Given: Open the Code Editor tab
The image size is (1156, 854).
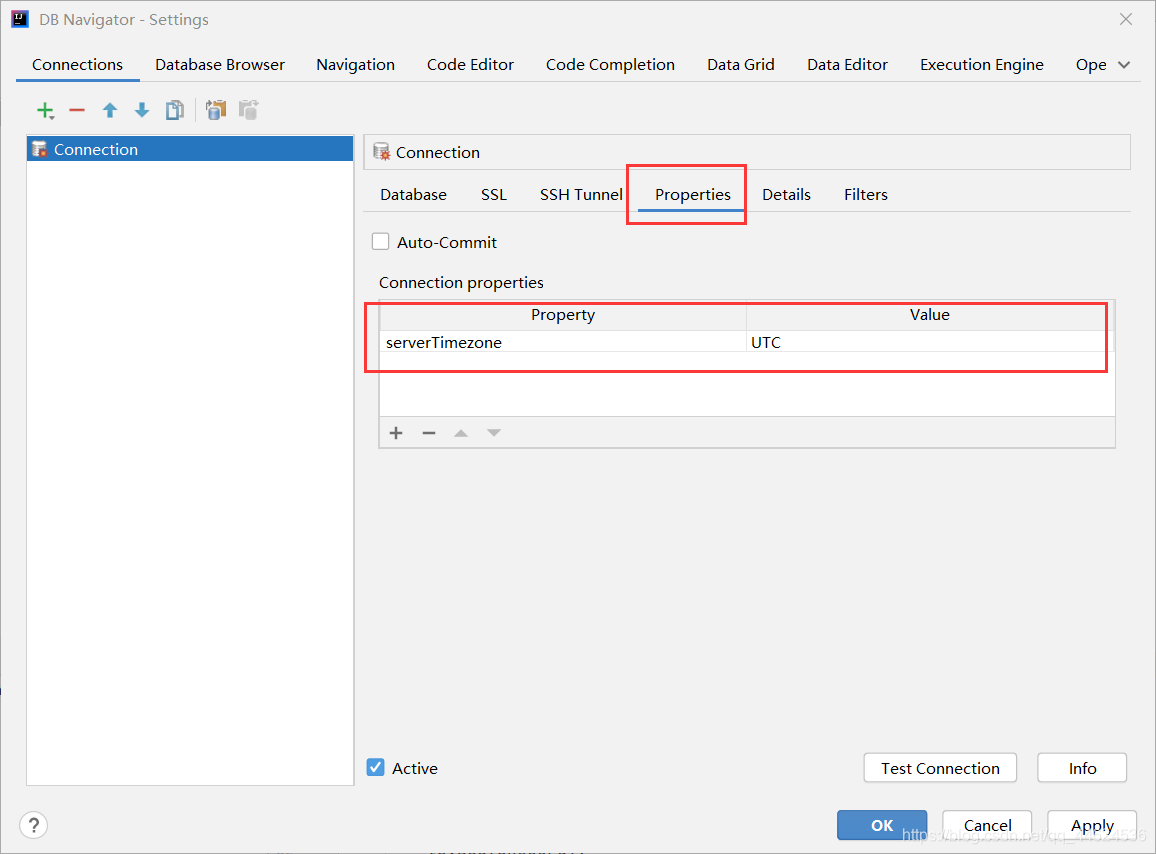Looking at the screenshot, I should coord(470,65).
